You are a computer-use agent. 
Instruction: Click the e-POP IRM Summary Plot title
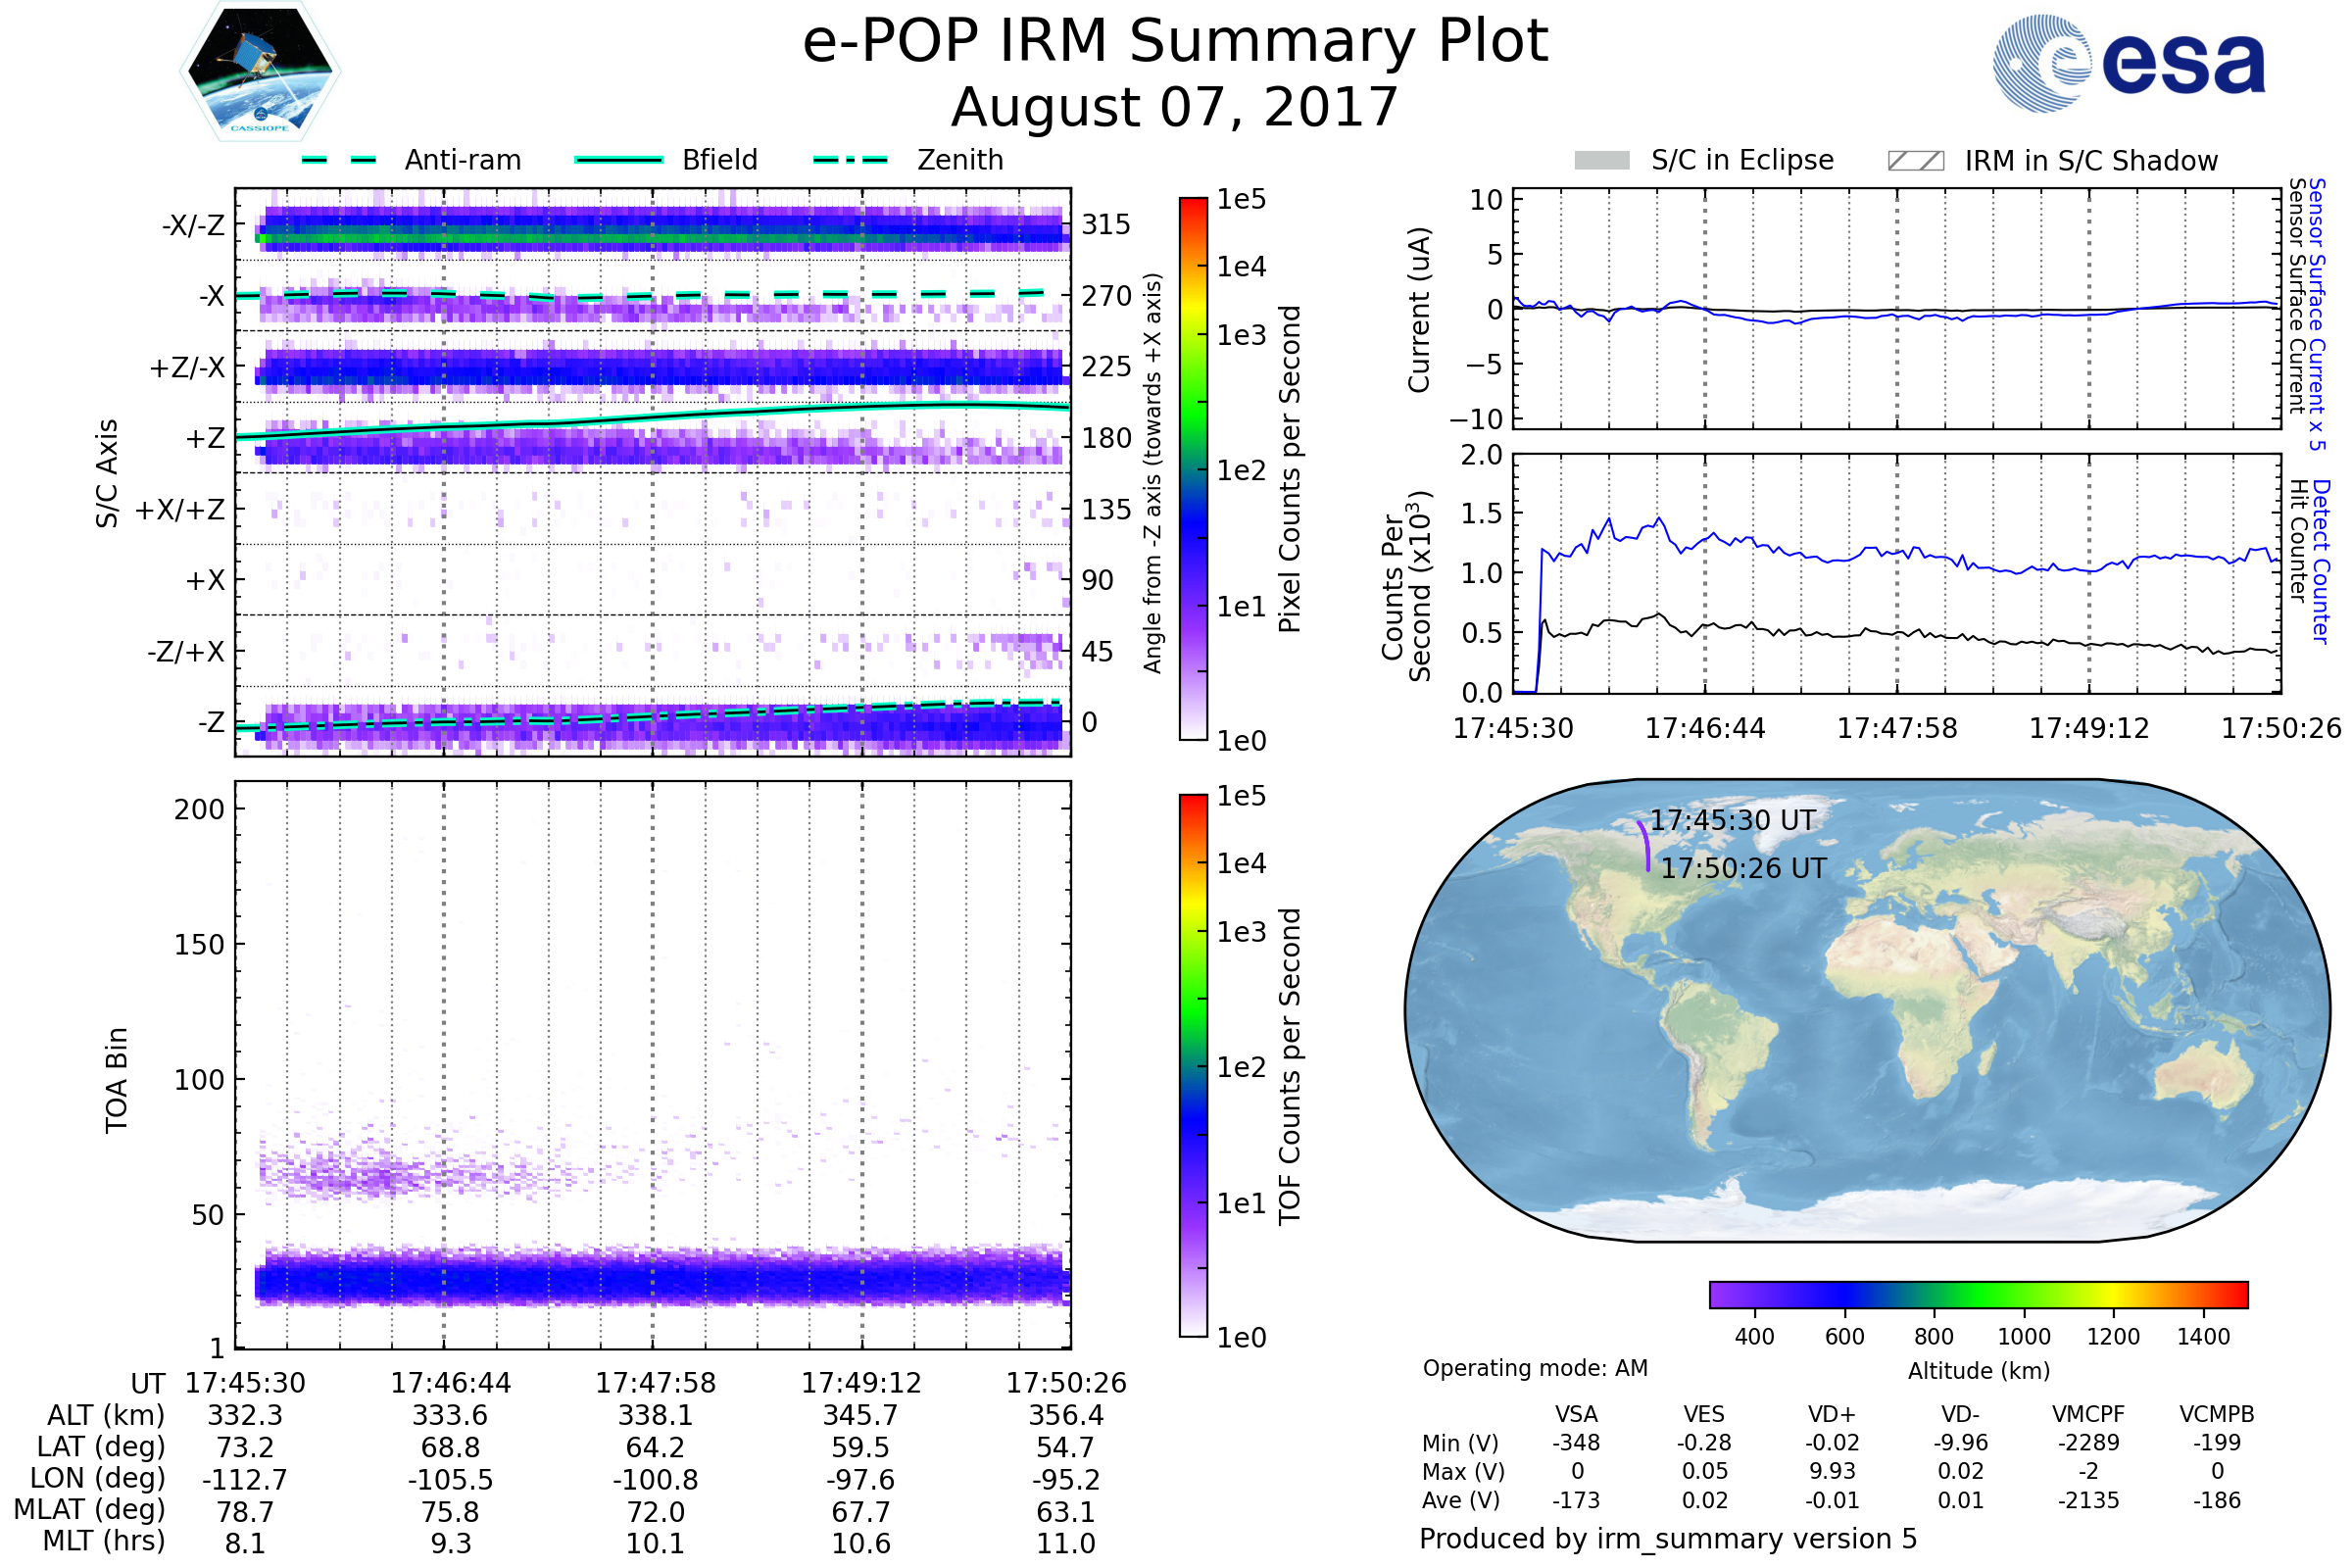coord(1175,42)
